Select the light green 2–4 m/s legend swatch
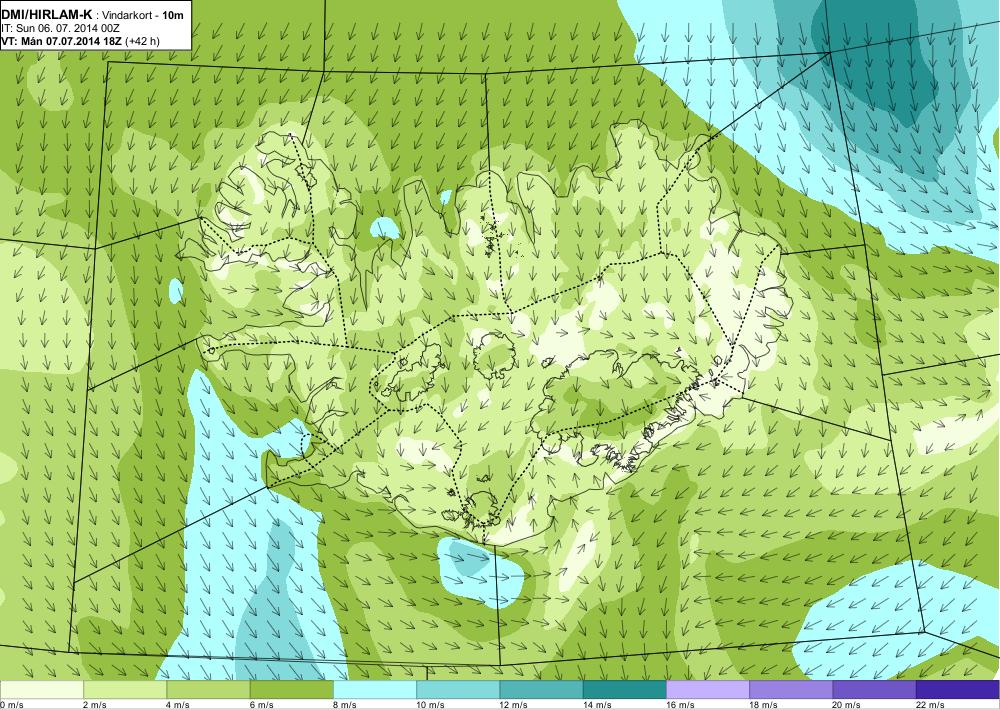1000x710 pixels. pos(125,690)
